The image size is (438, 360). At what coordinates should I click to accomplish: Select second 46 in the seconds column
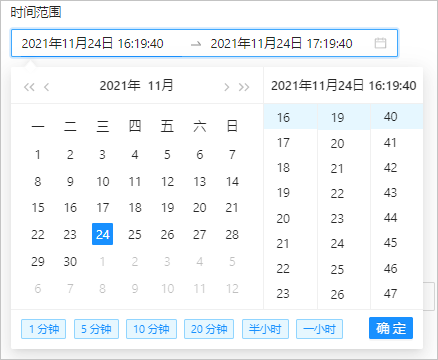coord(397,268)
